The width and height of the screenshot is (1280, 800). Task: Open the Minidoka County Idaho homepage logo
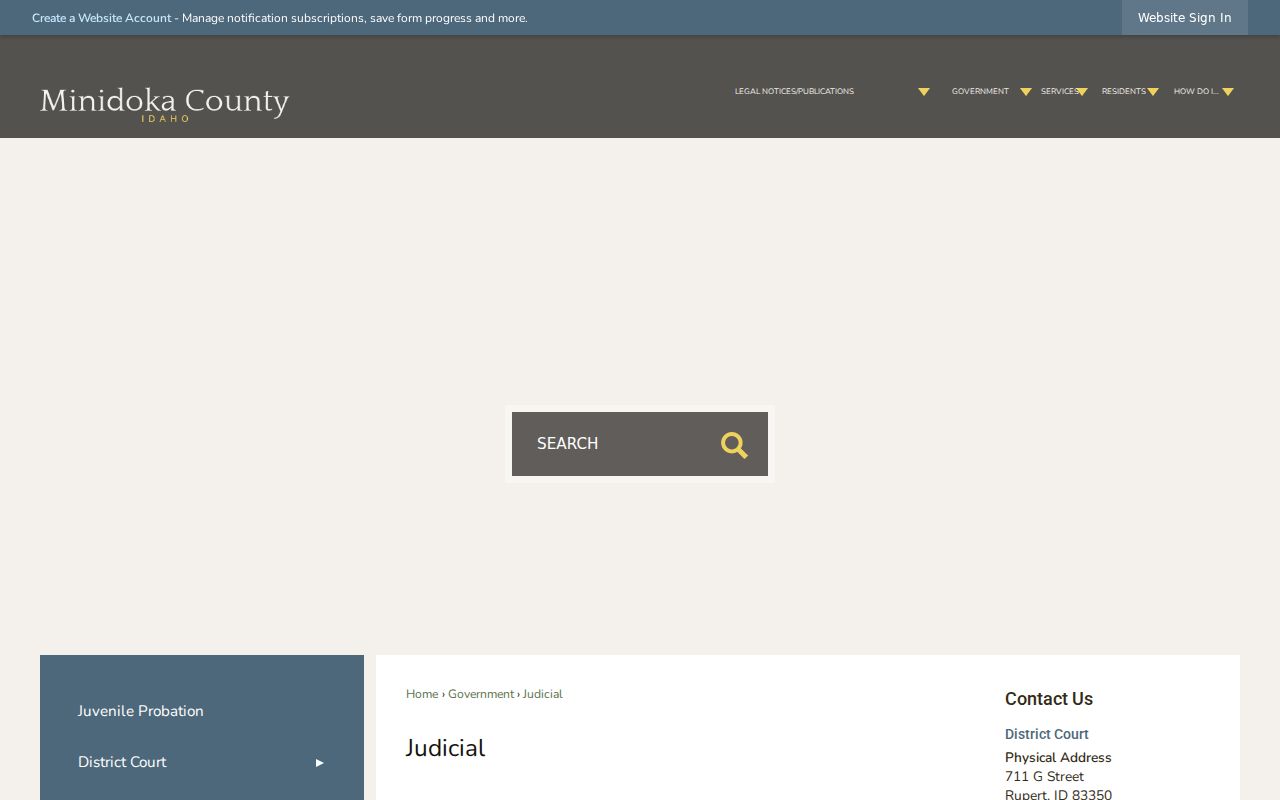[165, 104]
